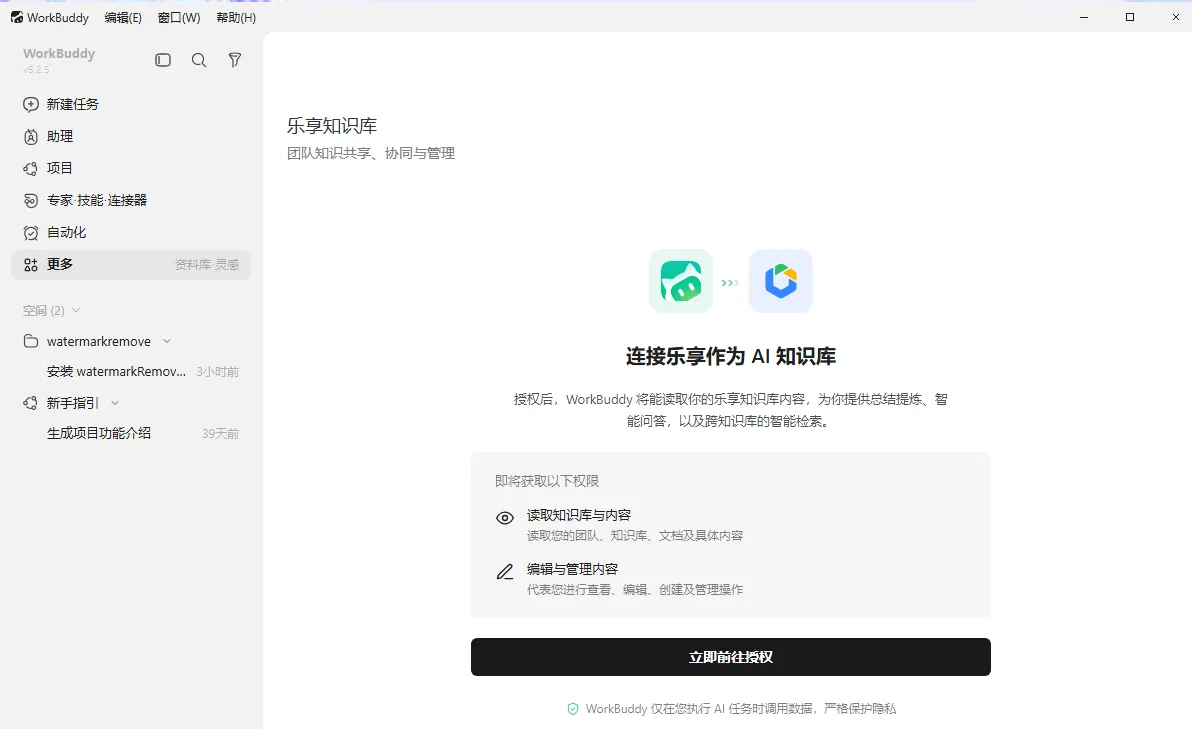Click the eye icon beside 读取知识库与内容
Image resolution: width=1192 pixels, height=729 pixels.
505,518
